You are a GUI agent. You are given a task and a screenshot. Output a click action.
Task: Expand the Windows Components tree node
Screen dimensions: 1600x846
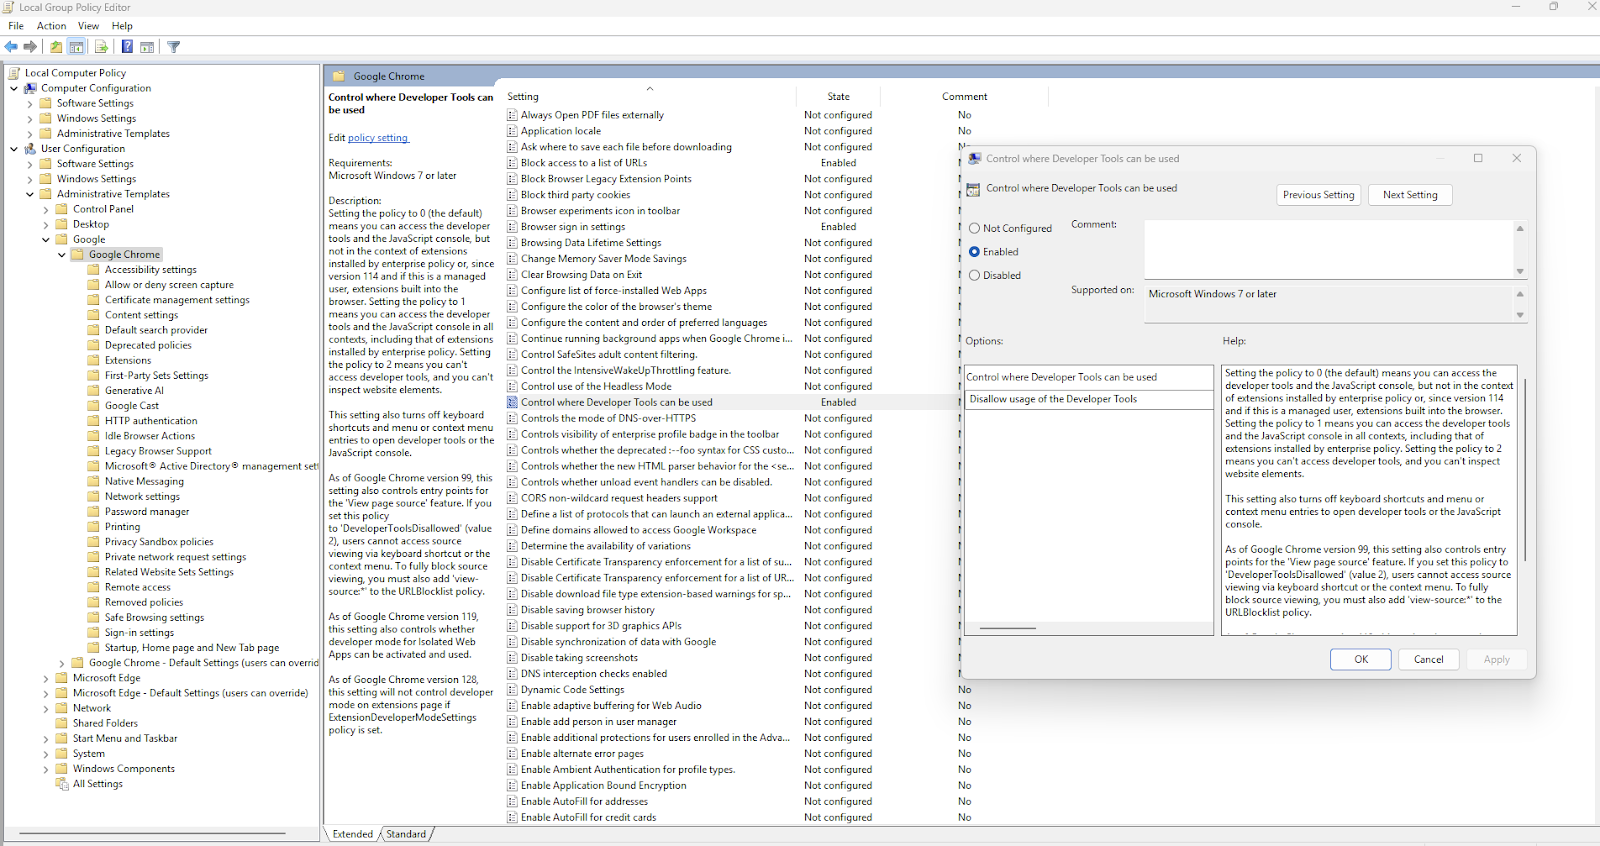[46, 769]
